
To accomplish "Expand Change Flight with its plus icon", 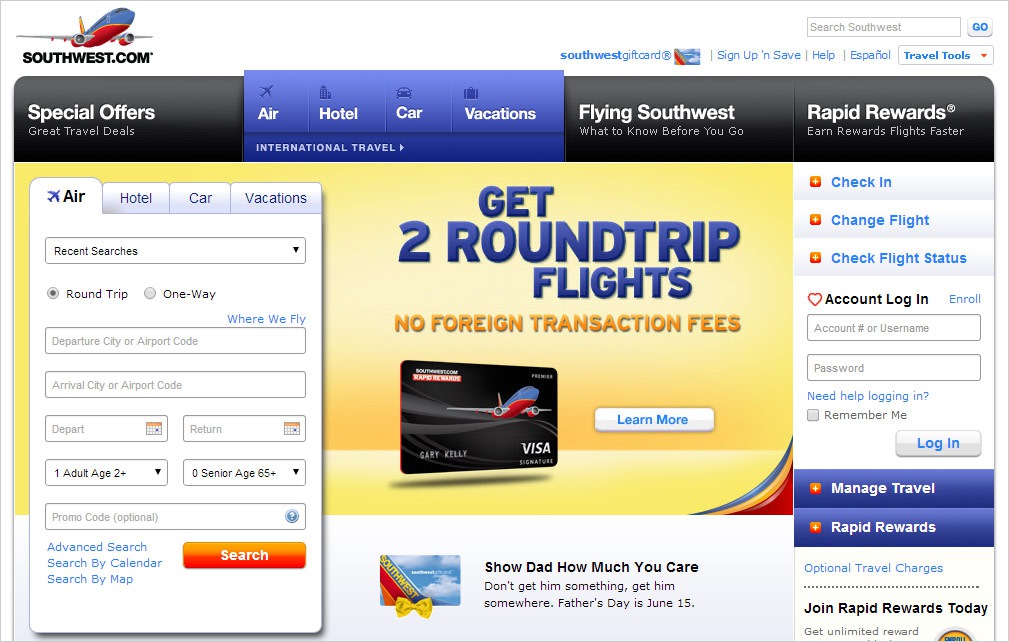I will click(815, 220).
